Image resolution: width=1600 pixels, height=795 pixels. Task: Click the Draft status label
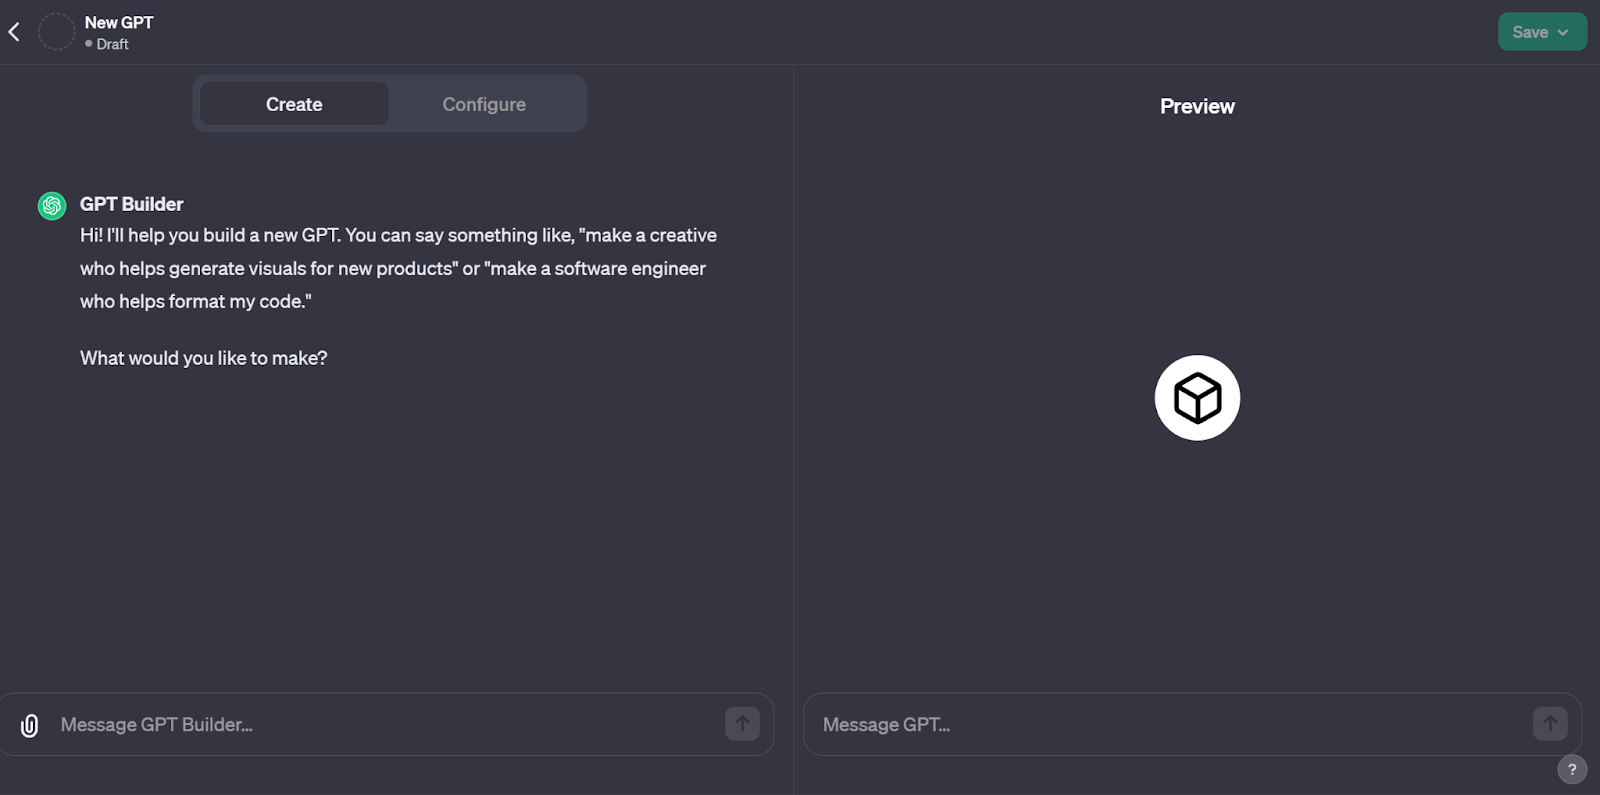[x=112, y=44]
